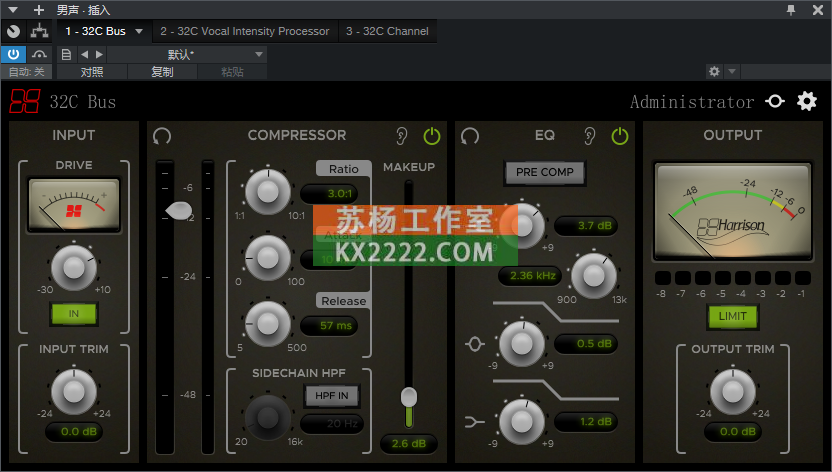Click the low EQ gain knob at 1.2 dB
The image size is (832, 472).
point(522,422)
